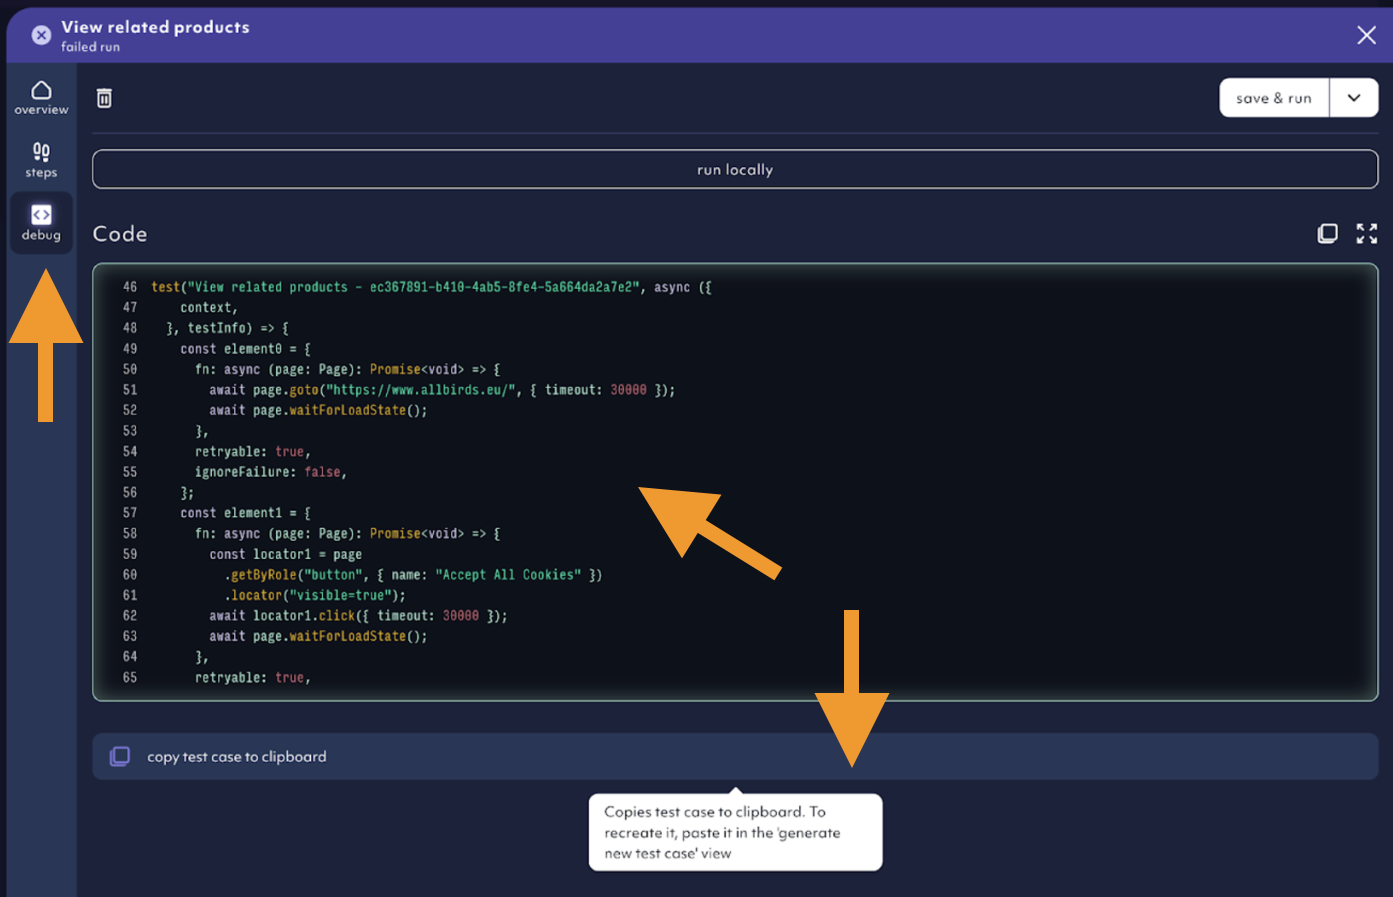Expand code editor to fullscreen

[x=1367, y=233]
